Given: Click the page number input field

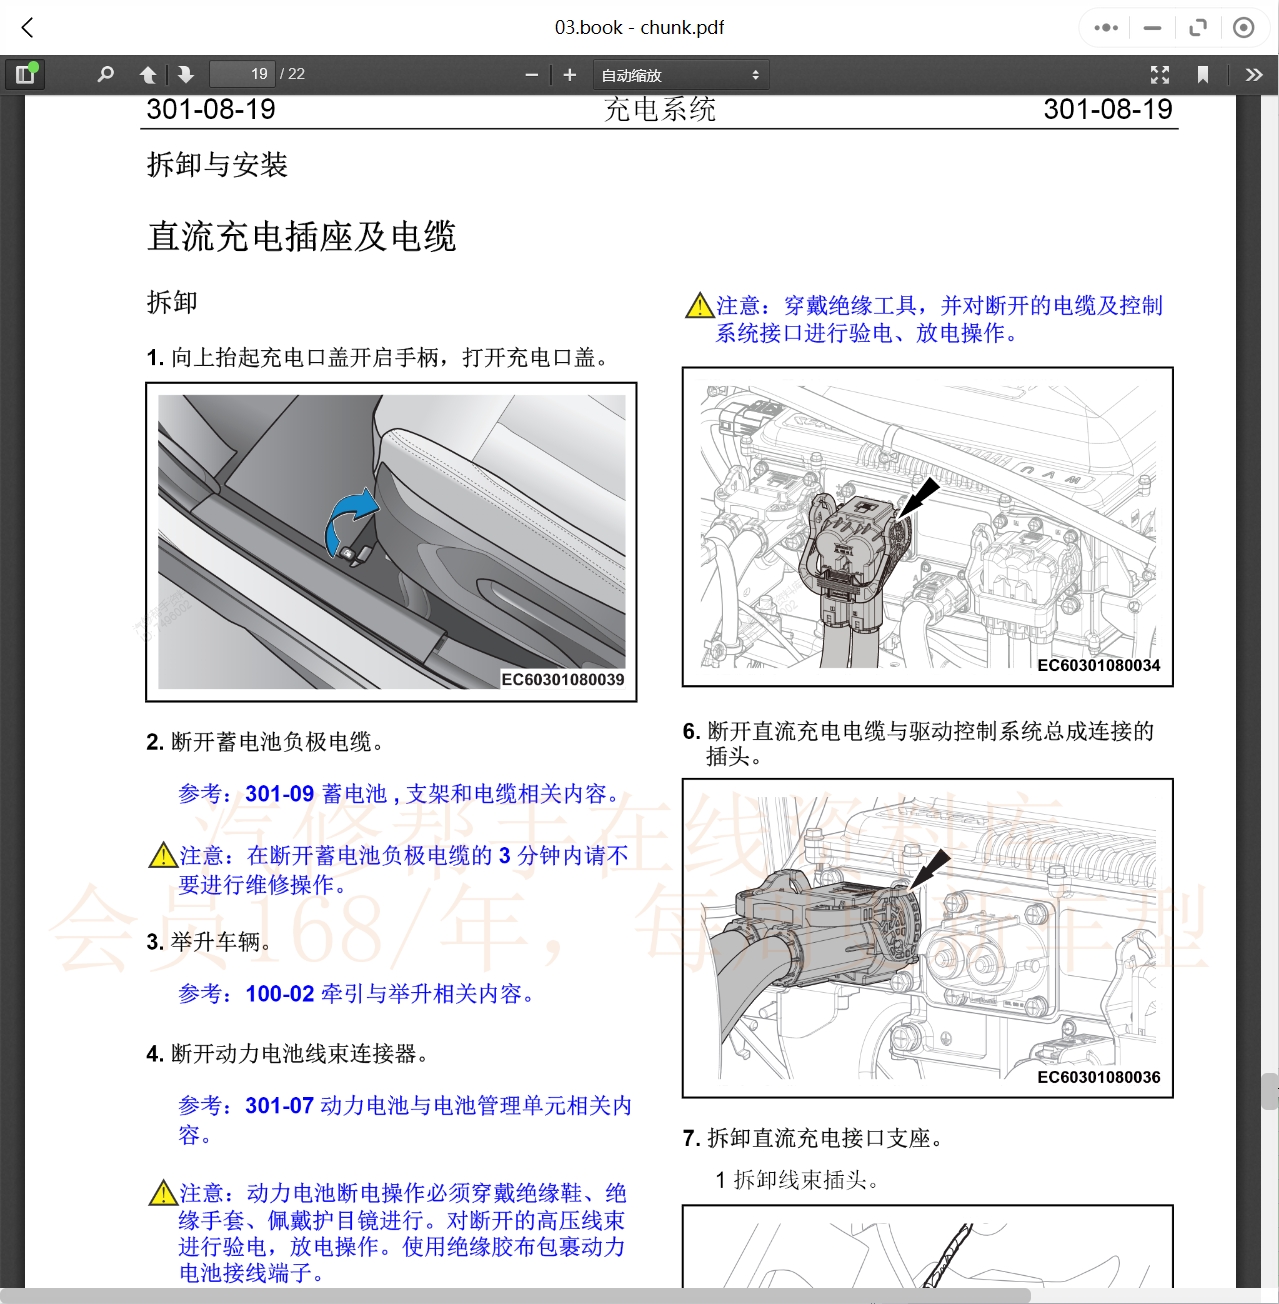Looking at the screenshot, I should pos(242,73).
